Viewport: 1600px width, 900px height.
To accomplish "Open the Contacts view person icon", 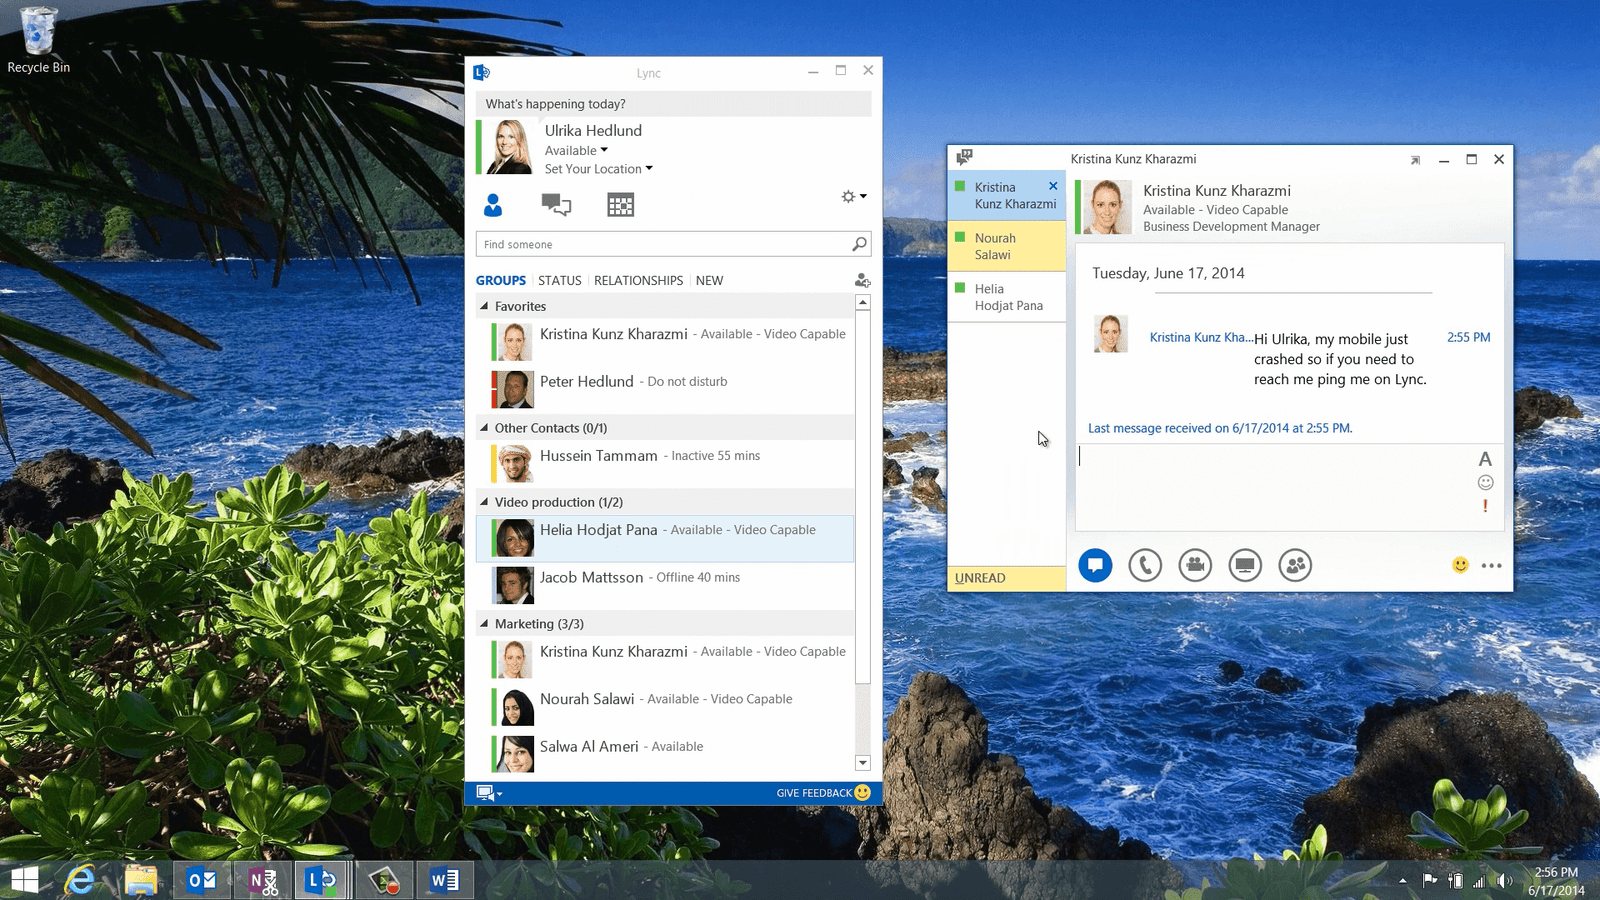I will [x=492, y=204].
